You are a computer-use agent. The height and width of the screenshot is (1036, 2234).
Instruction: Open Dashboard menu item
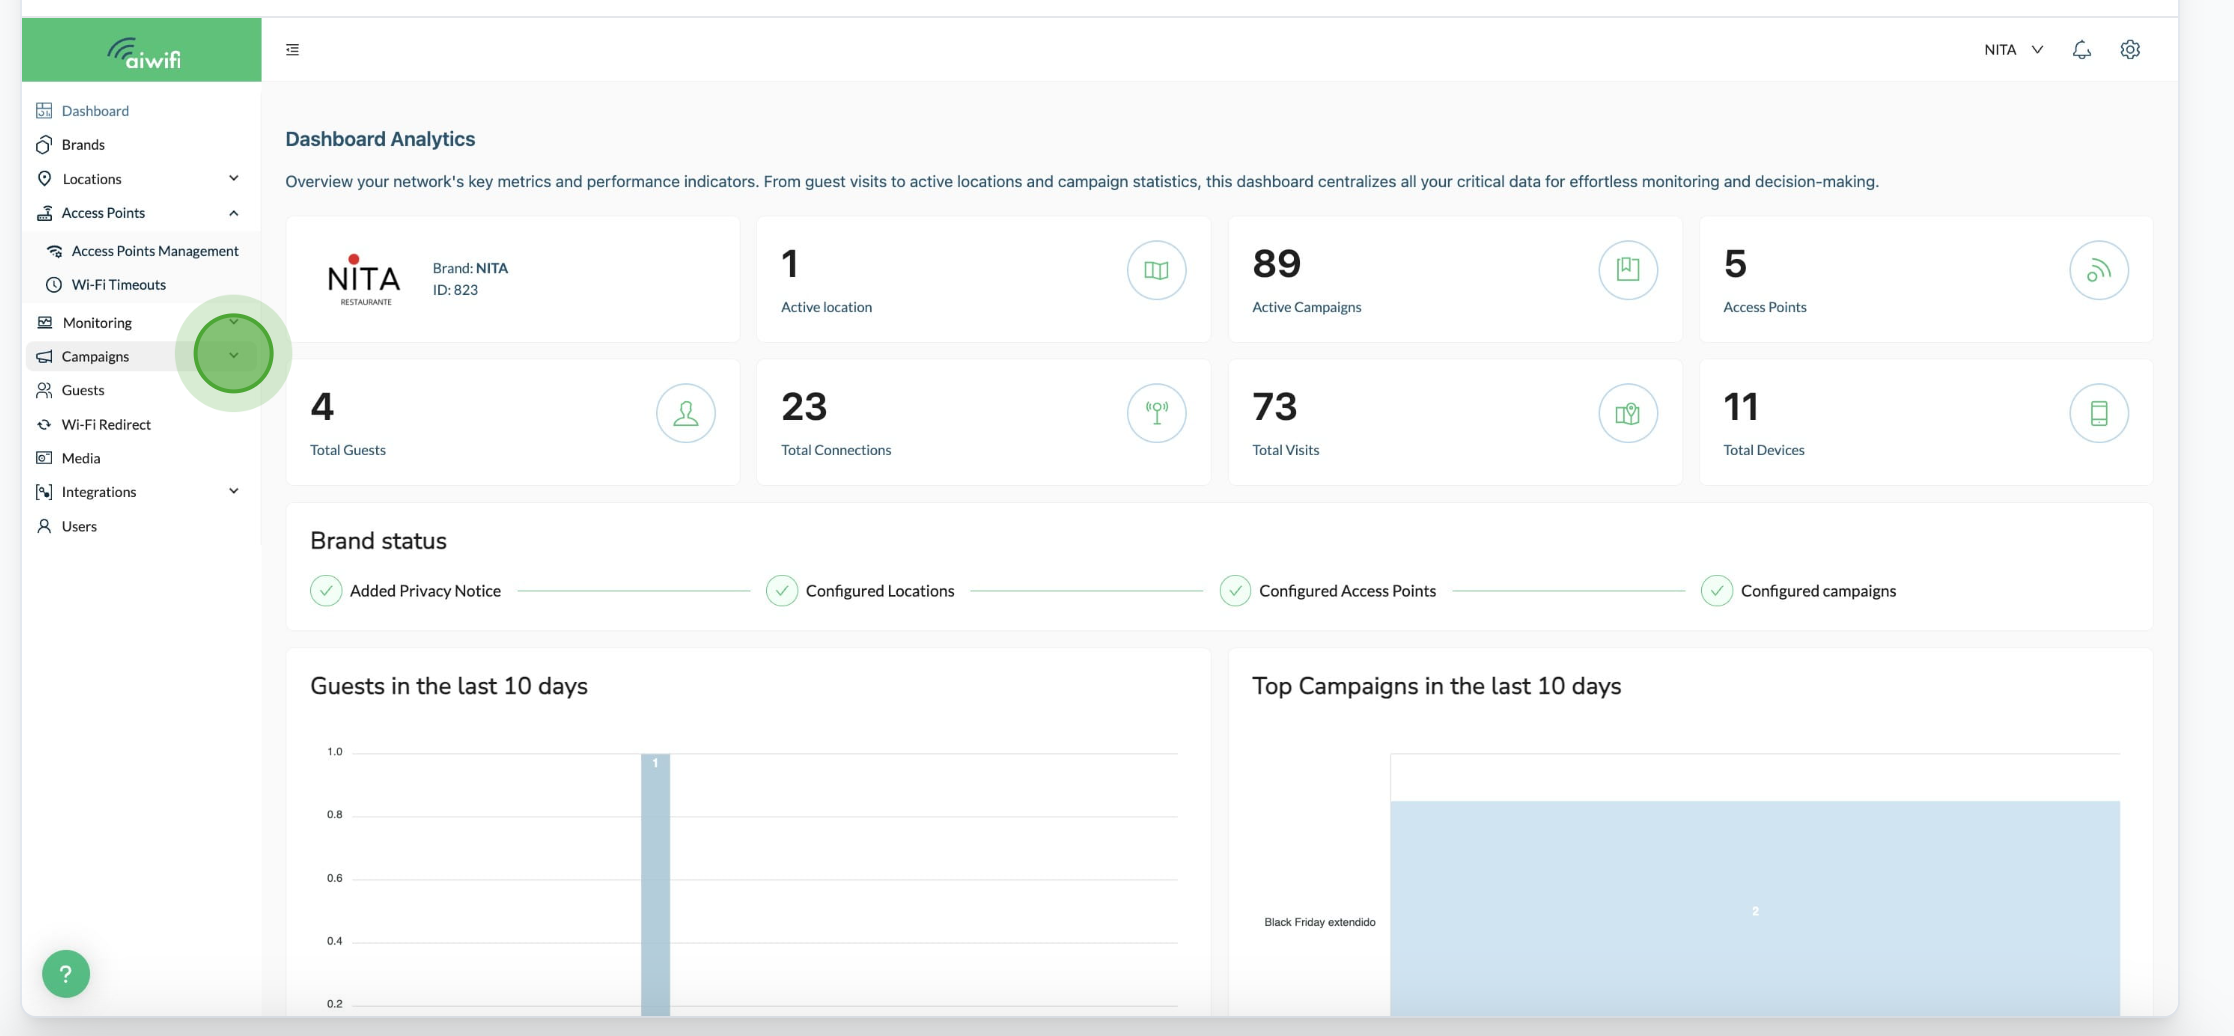coord(140,110)
